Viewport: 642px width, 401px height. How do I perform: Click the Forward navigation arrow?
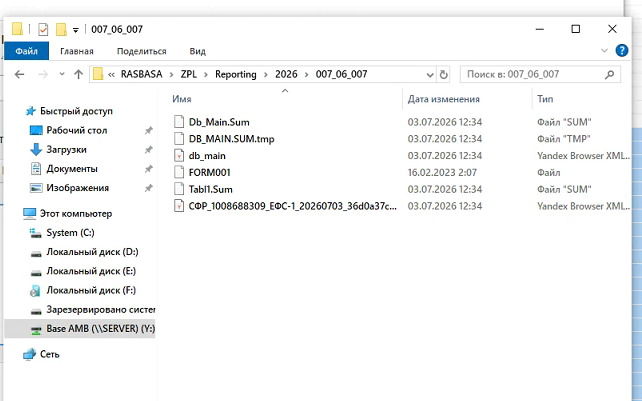pyautogui.click(x=43, y=74)
